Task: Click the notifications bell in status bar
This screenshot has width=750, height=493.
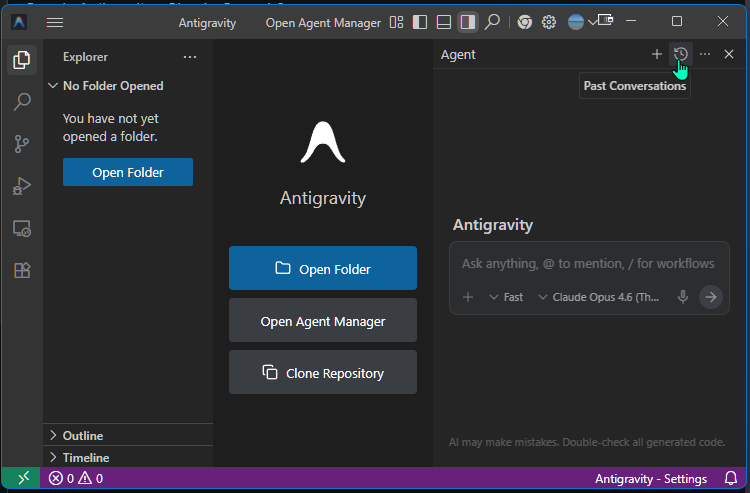Action: pos(730,478)
